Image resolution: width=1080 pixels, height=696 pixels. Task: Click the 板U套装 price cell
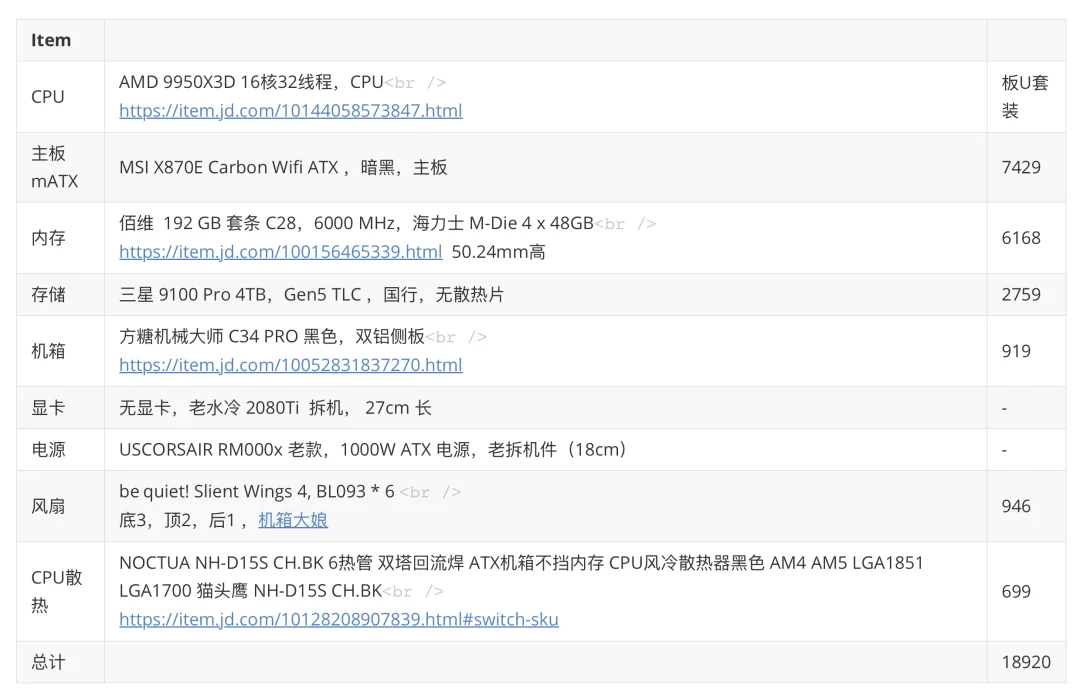coord(1025,96)
